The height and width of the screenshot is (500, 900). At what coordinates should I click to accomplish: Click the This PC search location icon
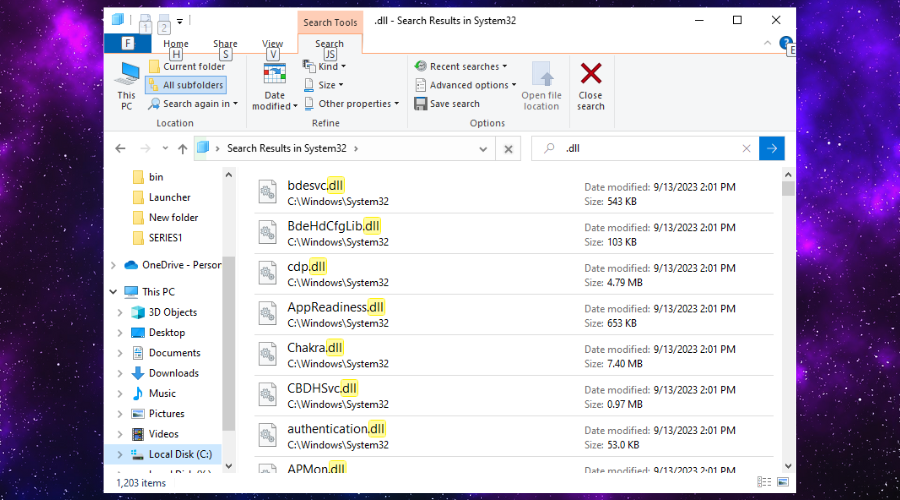127,86
